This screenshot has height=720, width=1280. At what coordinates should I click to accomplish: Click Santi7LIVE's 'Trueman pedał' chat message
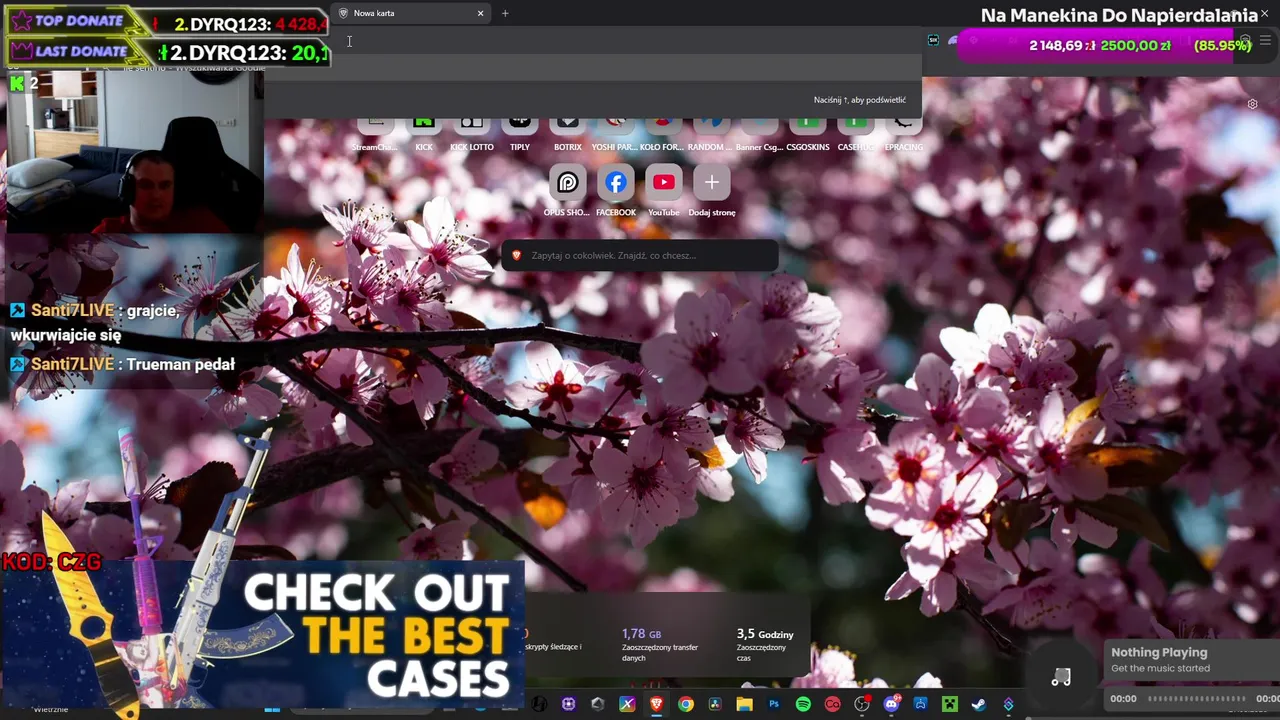123,364
